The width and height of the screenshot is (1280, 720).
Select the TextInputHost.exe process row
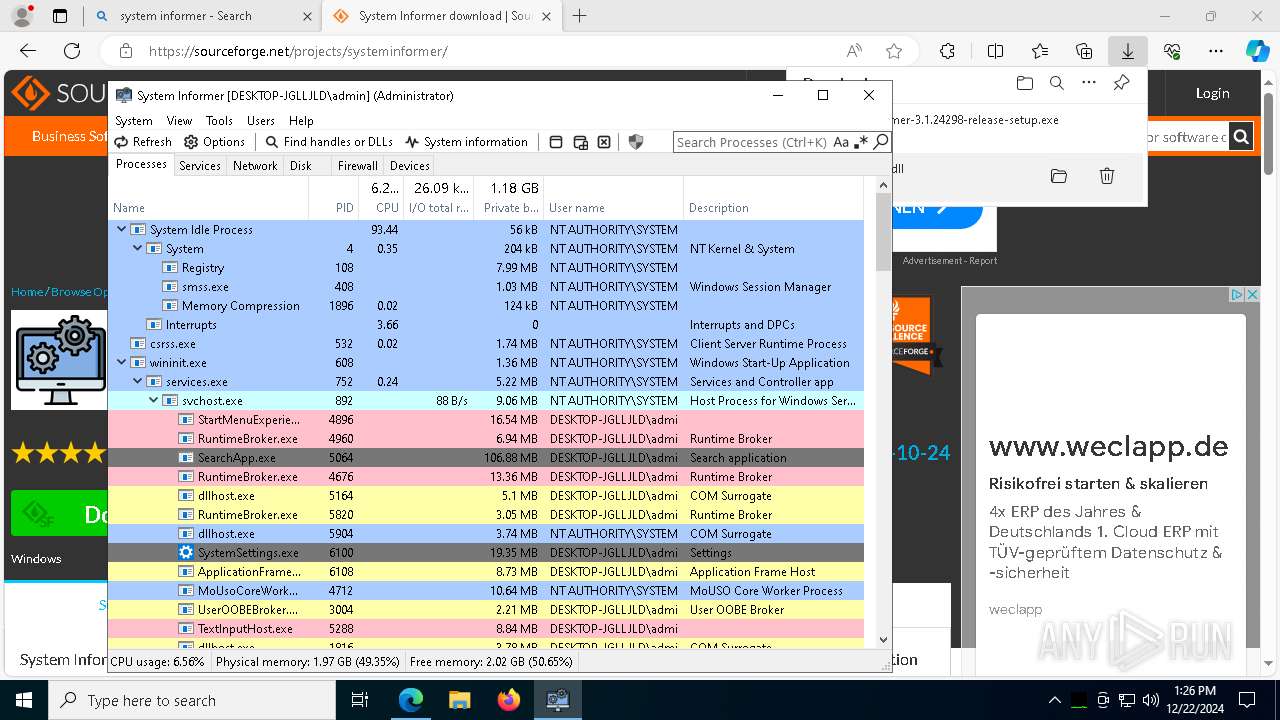tap(486, 628)
